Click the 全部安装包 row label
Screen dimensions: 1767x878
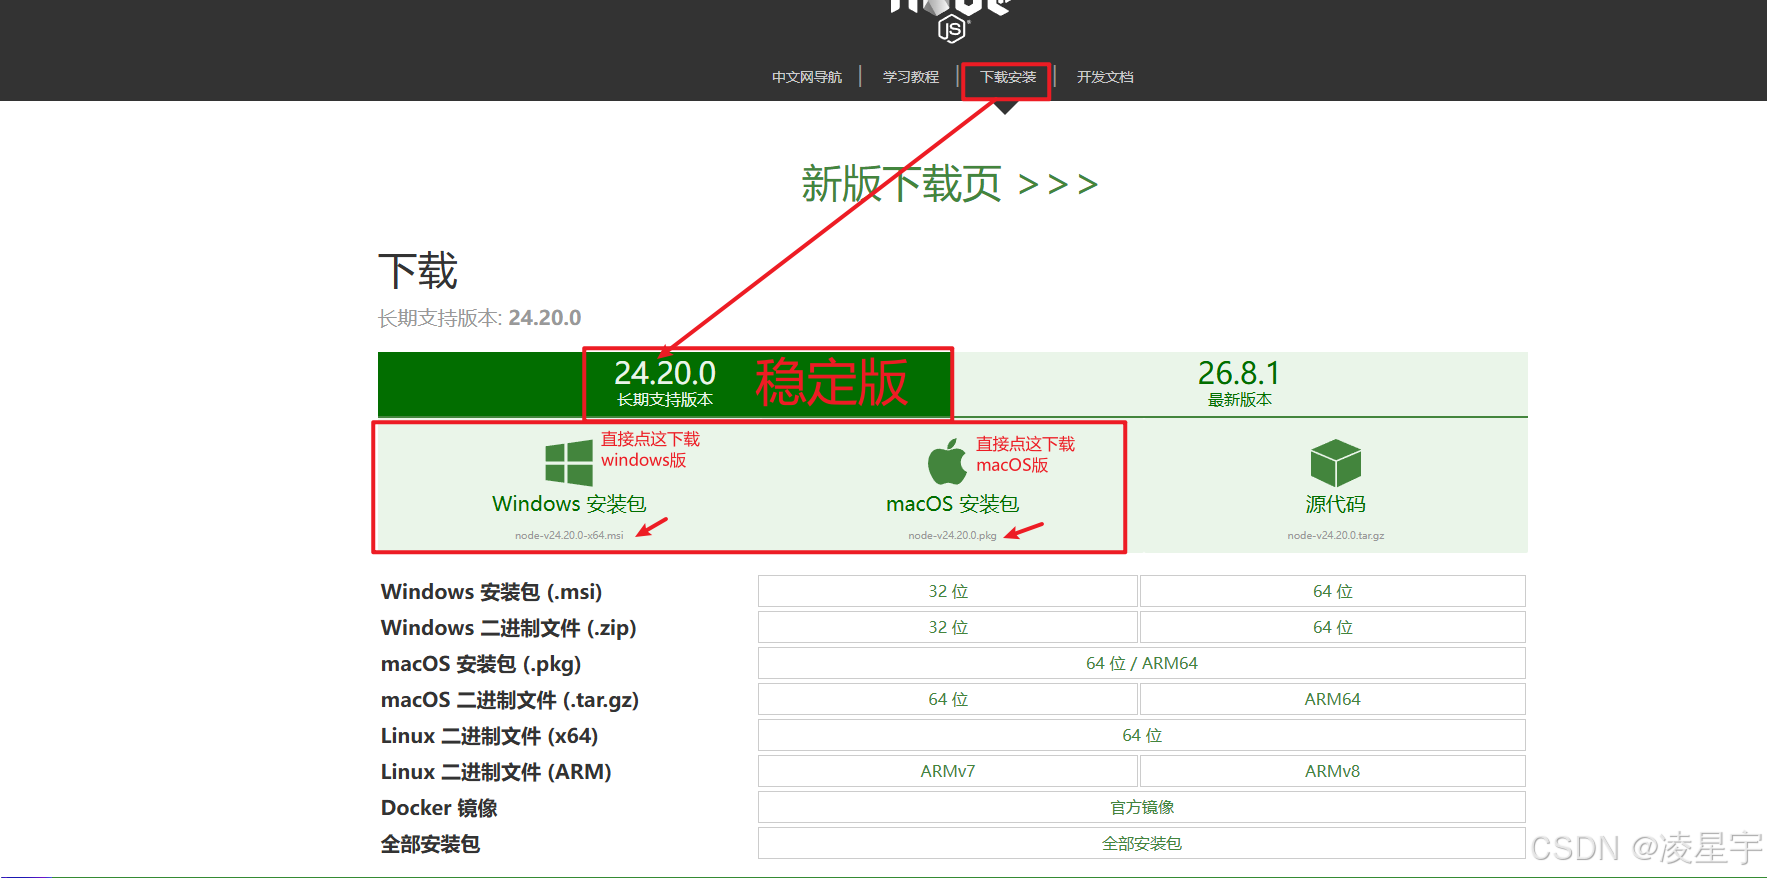point(430,844)
